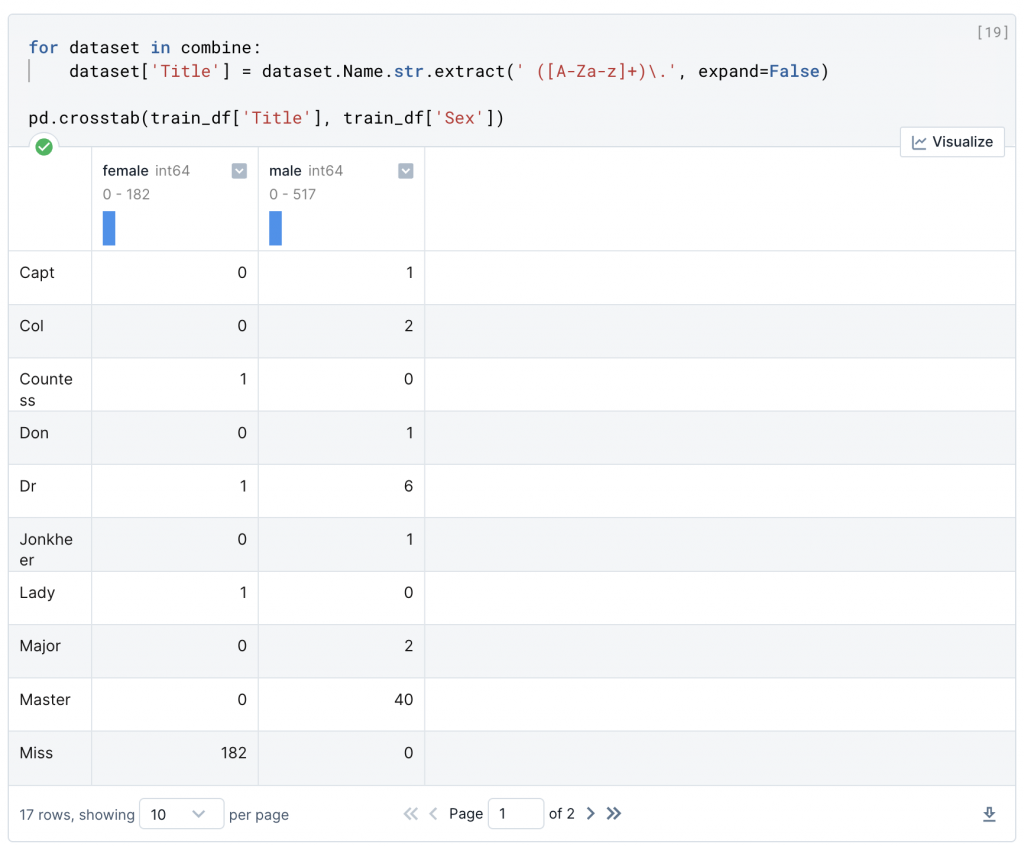The width and height of the screenshot is (1024, 847).
Task: Expand the rows per page selector
Action: click(181, 815)
